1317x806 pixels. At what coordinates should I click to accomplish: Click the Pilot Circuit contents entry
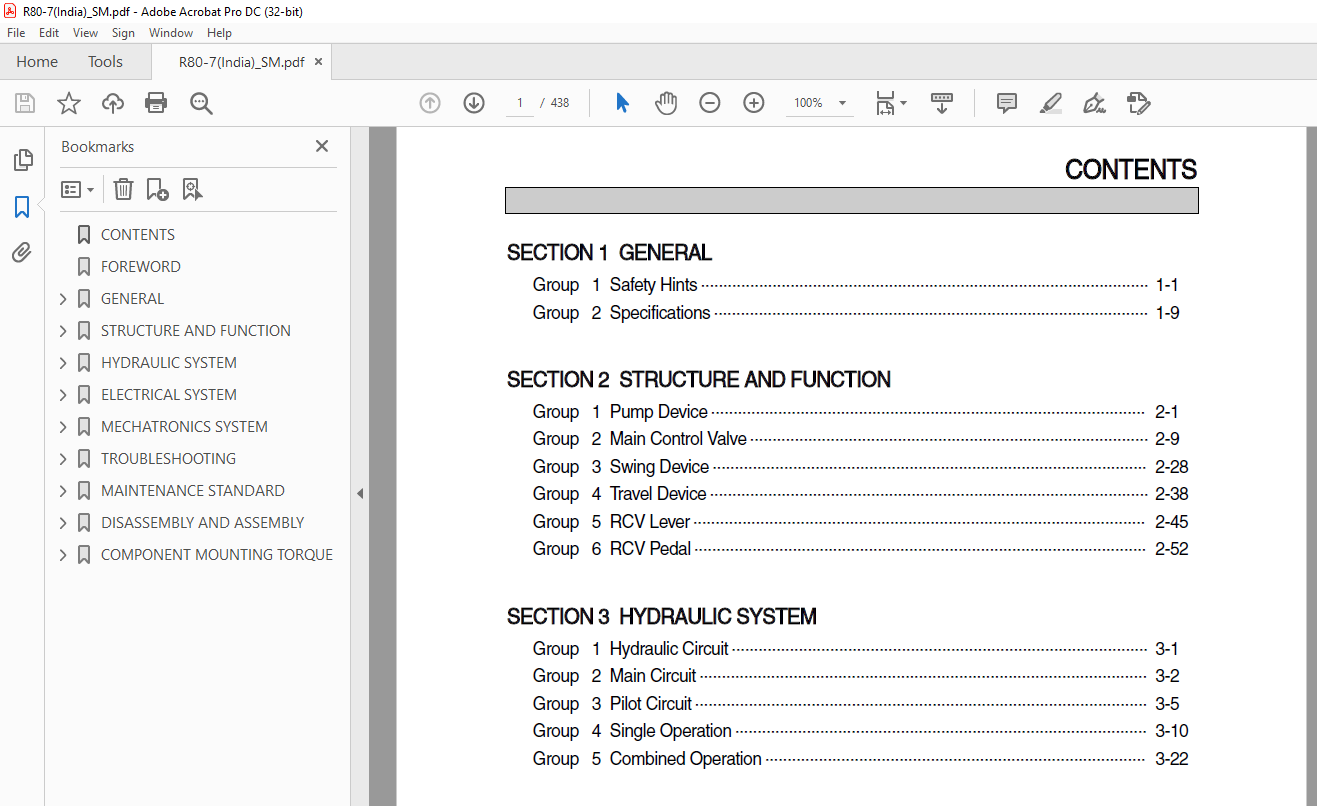tap(856, 704)
